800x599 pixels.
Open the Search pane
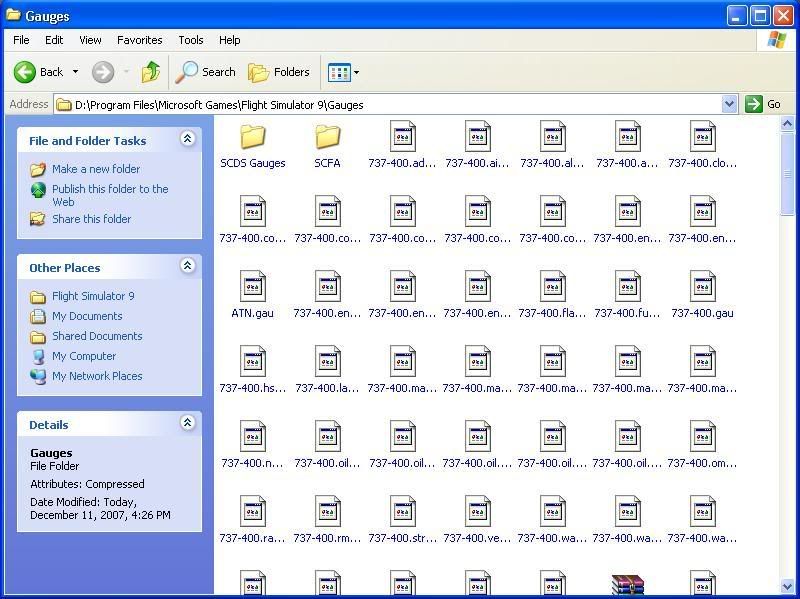(x=206, y=72)
